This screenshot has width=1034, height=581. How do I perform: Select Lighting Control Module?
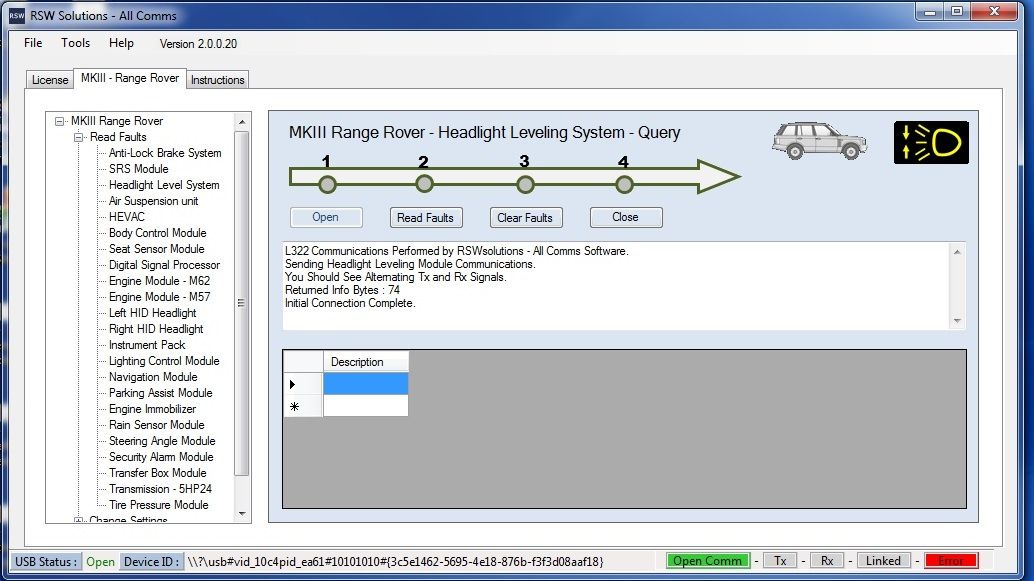point(164,361)
